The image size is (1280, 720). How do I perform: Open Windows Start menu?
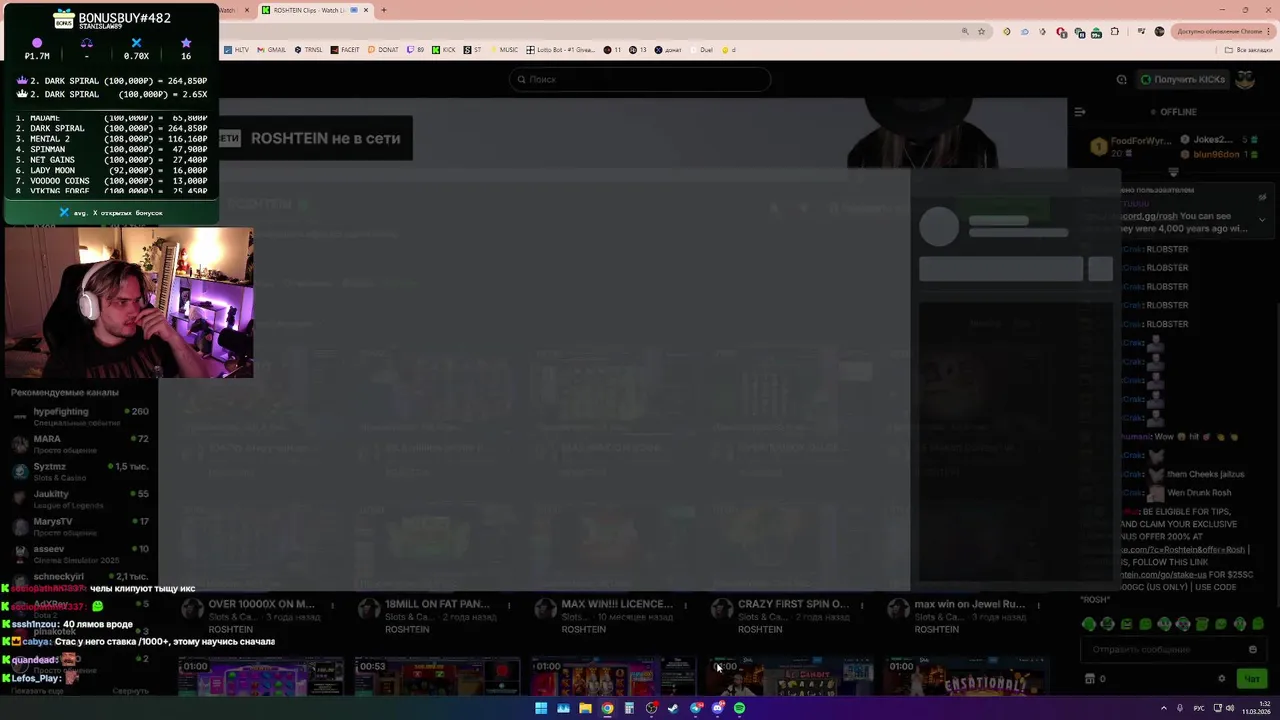[x=541, y=708]
